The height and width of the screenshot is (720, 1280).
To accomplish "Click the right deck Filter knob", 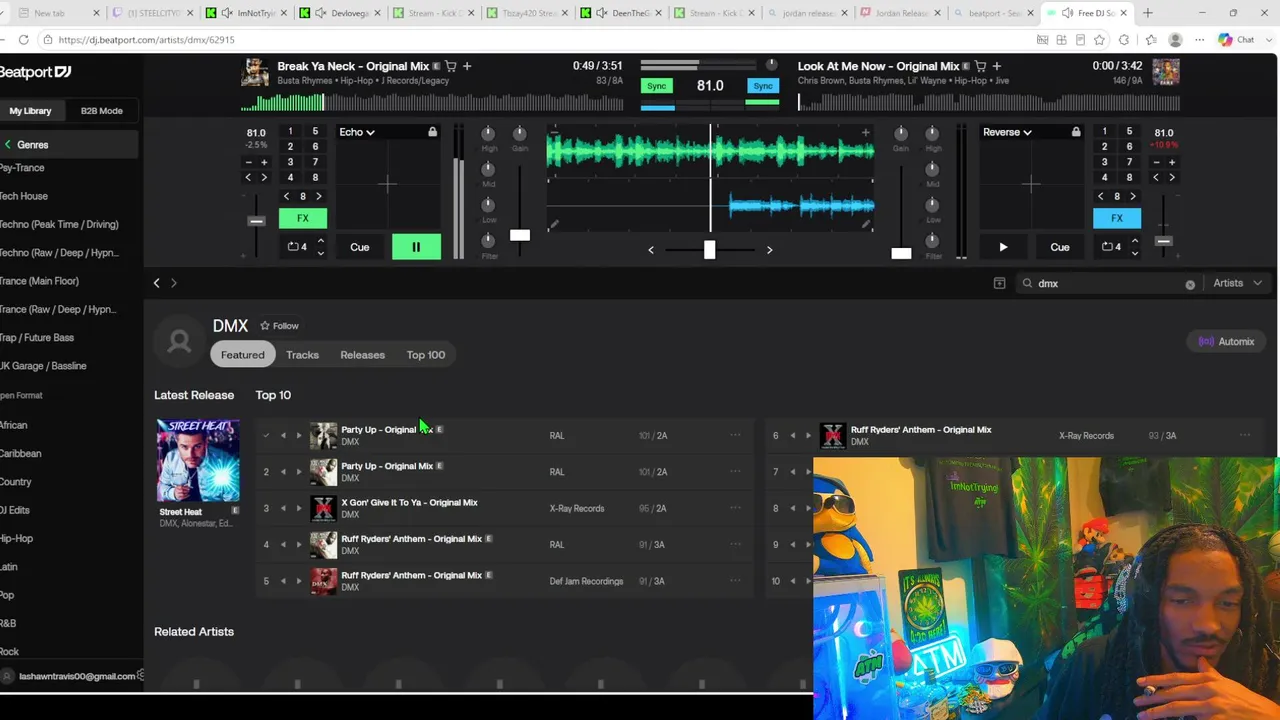I will [x=931, y=240].
